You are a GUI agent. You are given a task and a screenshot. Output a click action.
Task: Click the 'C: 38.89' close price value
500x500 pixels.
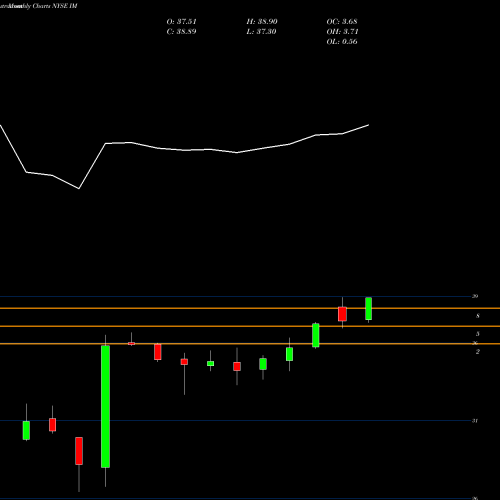pyautogui.click(x=181, y=32)
